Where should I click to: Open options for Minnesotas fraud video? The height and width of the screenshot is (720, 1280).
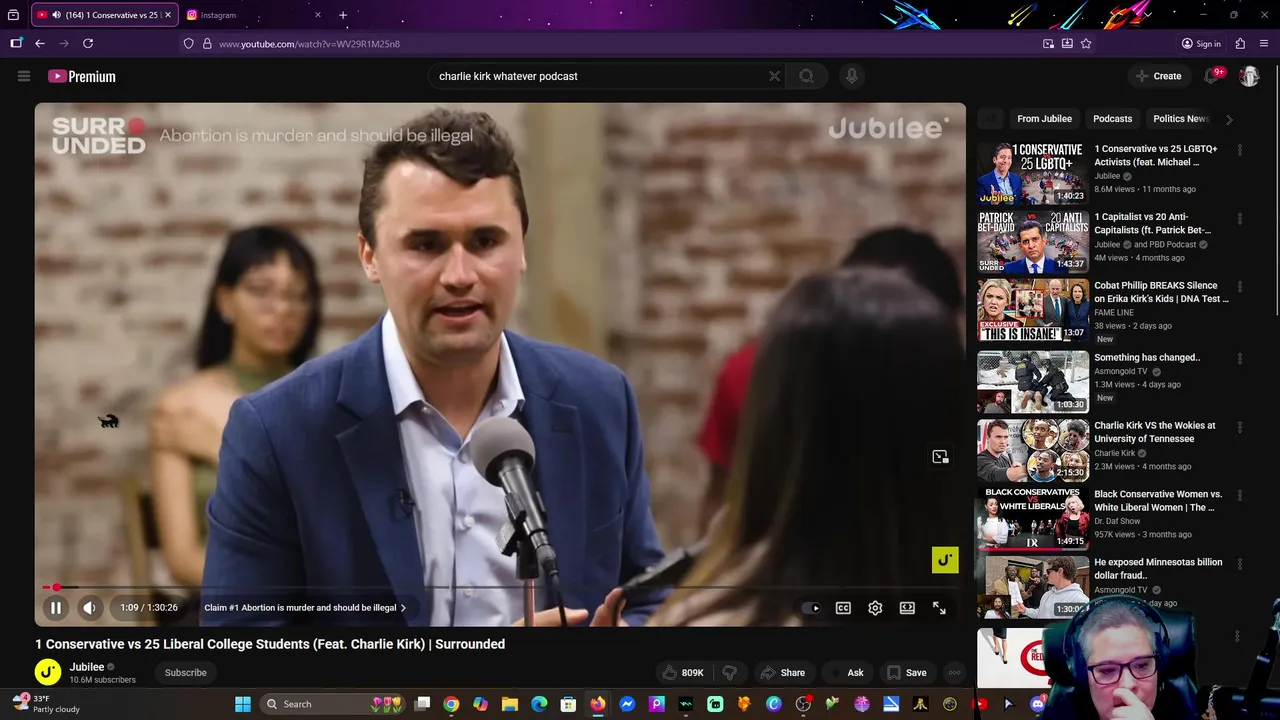1240,563
